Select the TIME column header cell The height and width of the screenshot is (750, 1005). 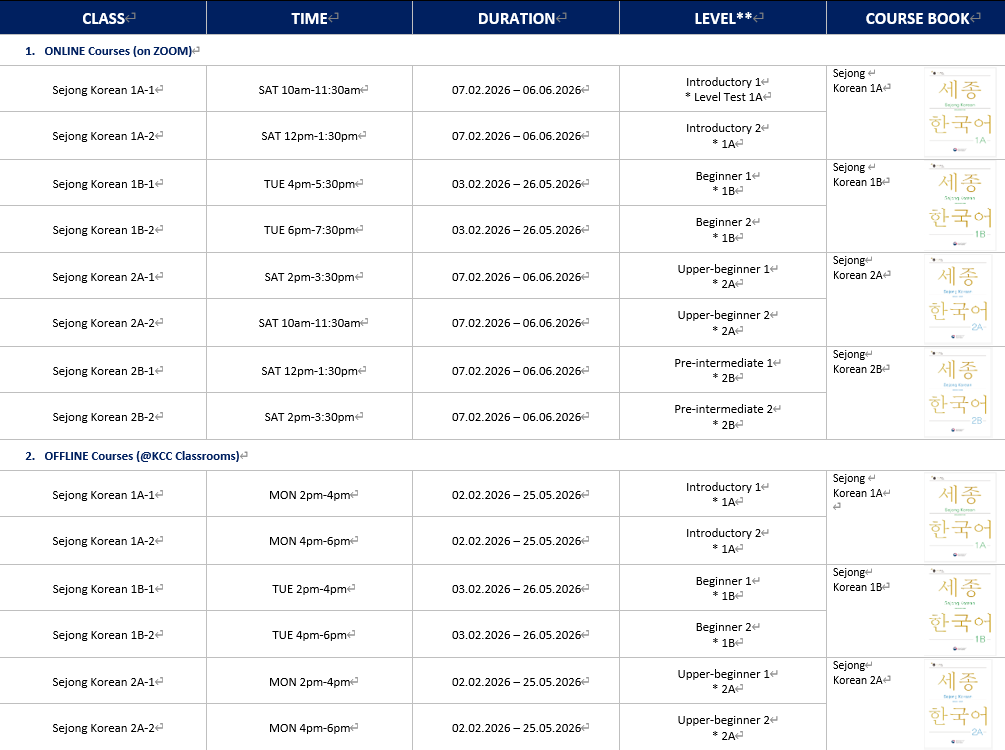pyautogui.click(x=310, y=18)
